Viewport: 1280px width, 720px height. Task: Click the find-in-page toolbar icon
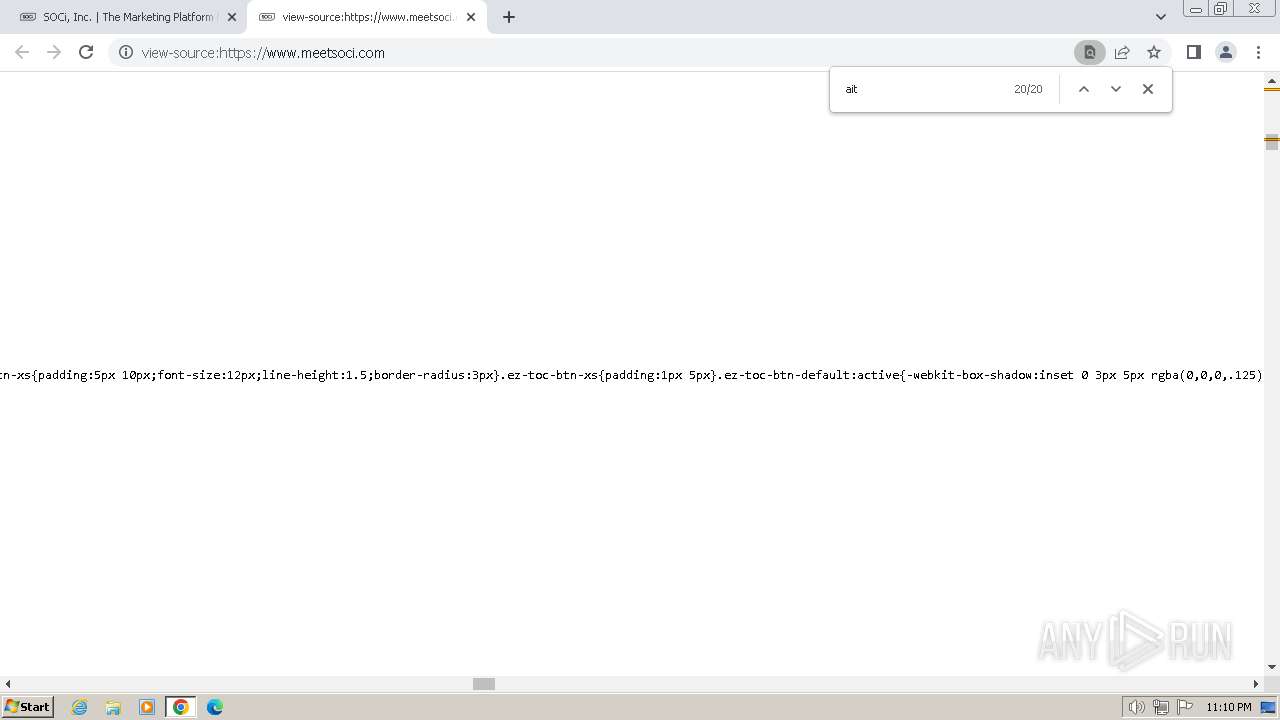1090,52
